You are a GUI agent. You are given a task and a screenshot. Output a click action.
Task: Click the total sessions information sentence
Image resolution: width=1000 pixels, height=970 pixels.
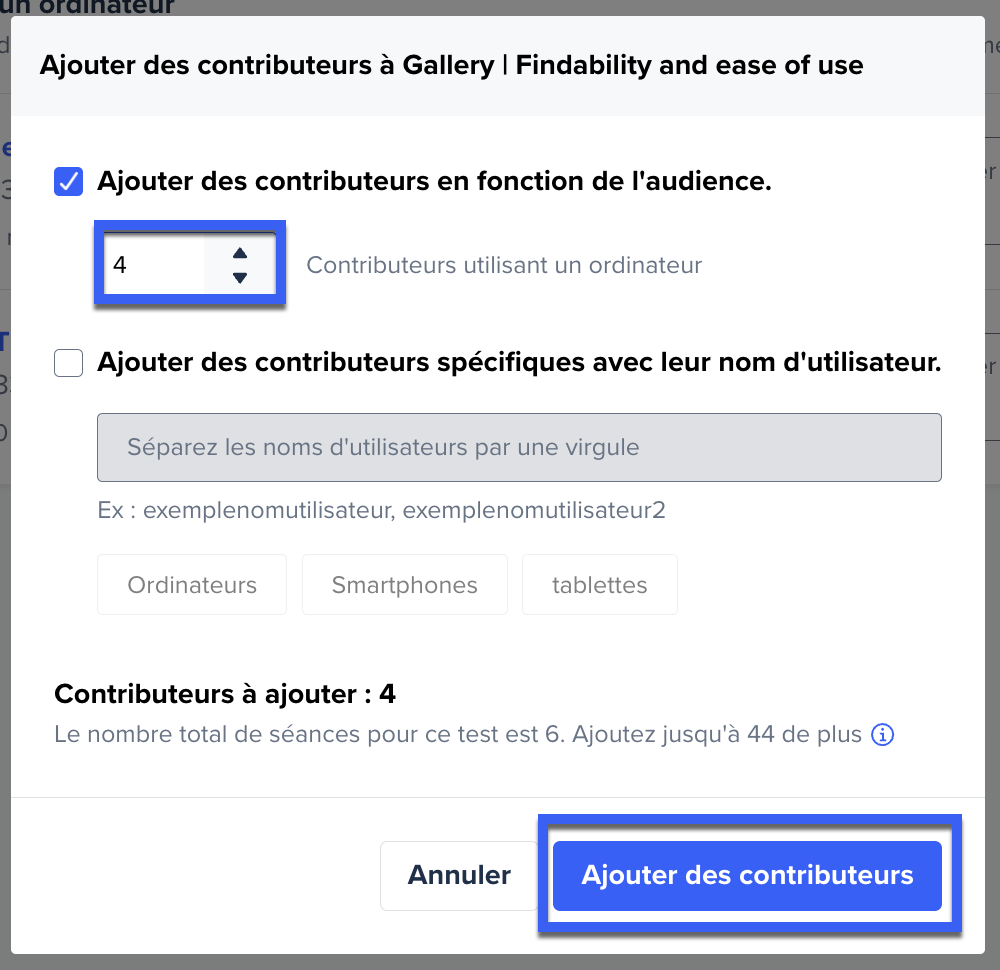click(458, 735)
